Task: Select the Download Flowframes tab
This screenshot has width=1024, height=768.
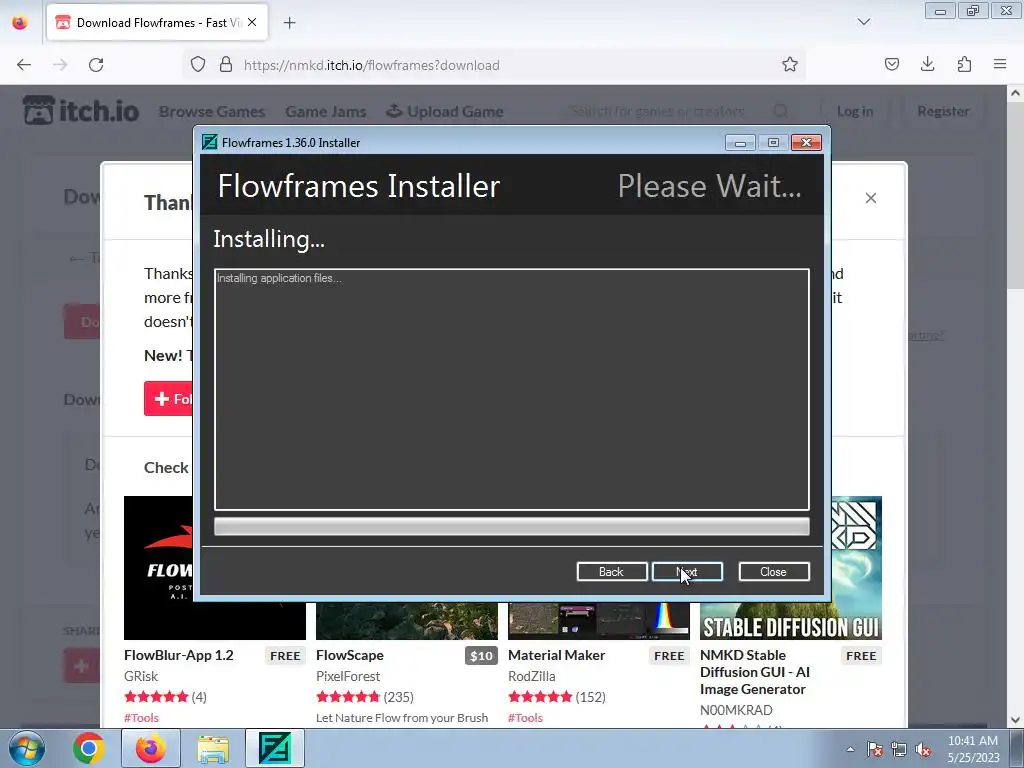Action: pos(157,22)
